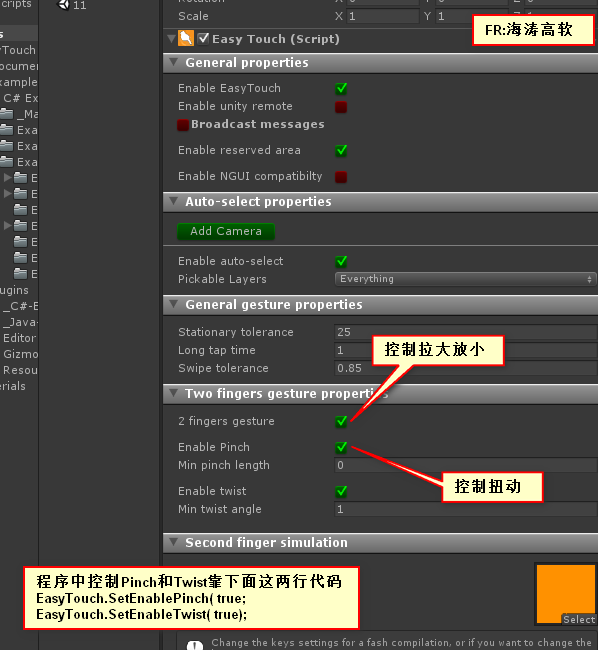This screenshot has height=650, width=598.
Task: Click the Unity logo icon beside 11
Action: click(x=63, y=5)
